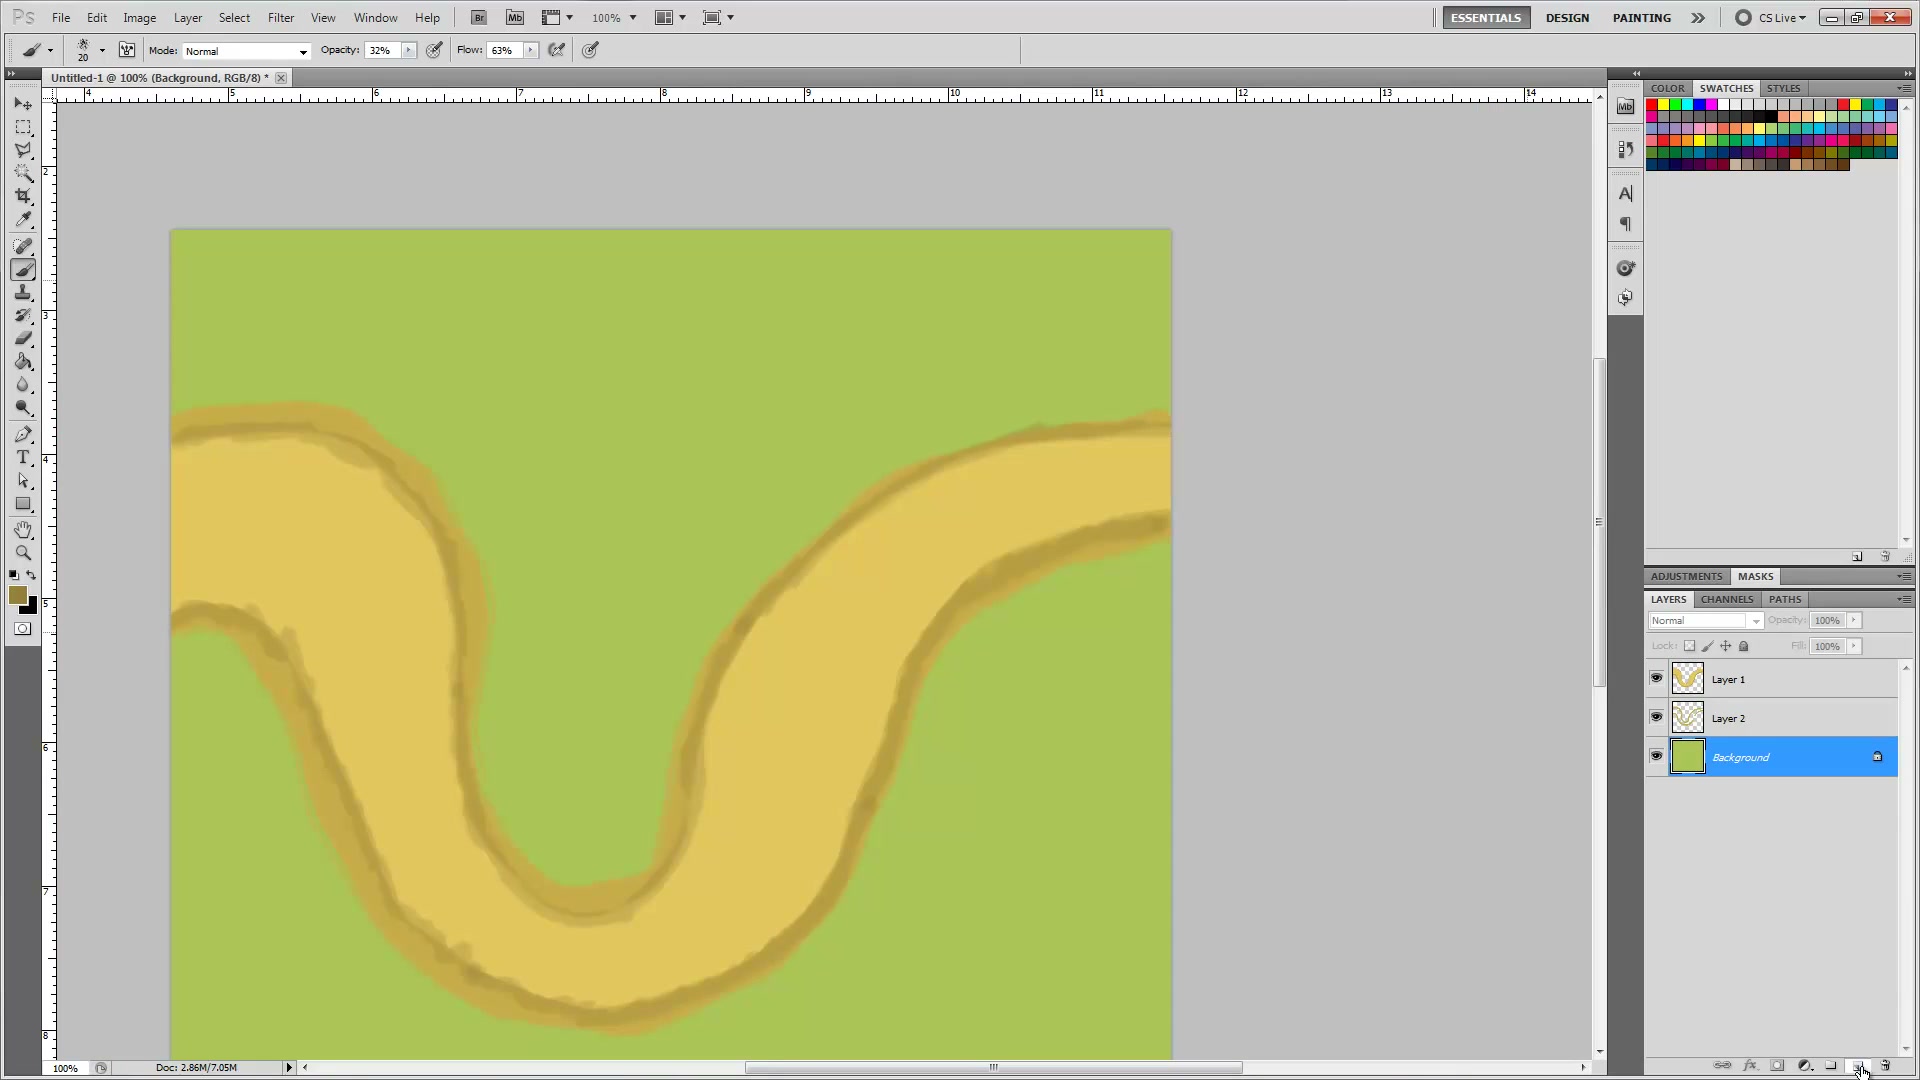Image resolution: width=1920 pixels, height=1080 pixels.
Task: Select the Clone Stamp tool
Action: (23, 293)
